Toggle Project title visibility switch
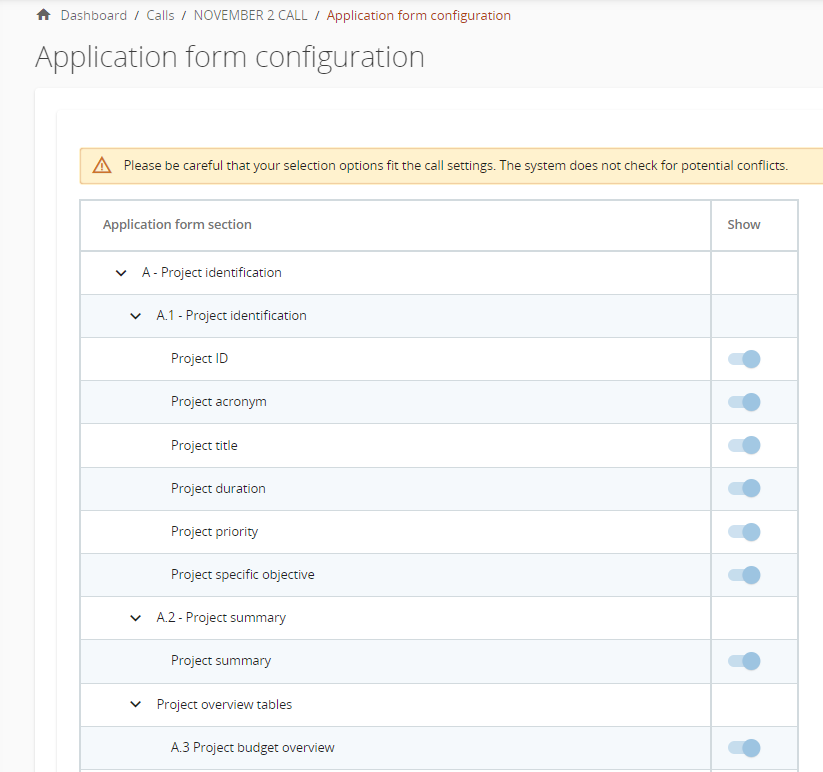 point(744,446)
